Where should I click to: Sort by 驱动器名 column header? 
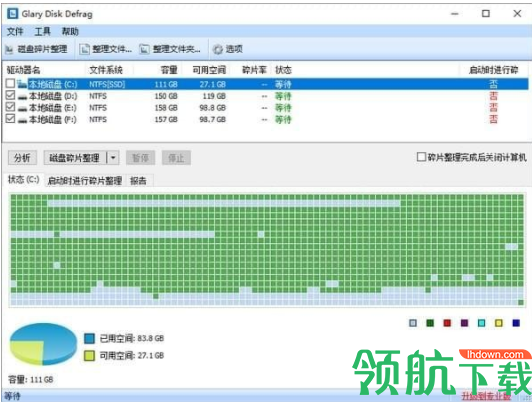click(24, 70)
